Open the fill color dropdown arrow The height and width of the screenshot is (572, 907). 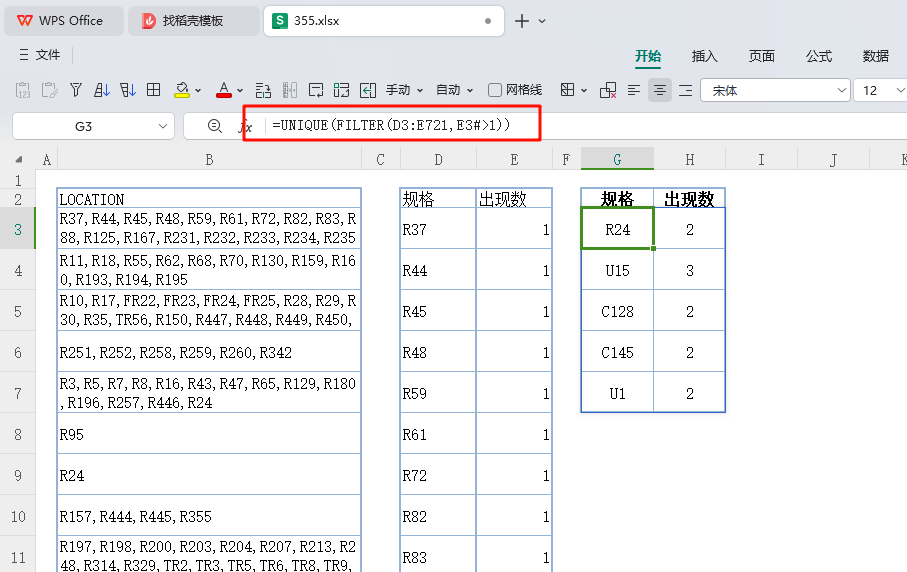[198, 91]
